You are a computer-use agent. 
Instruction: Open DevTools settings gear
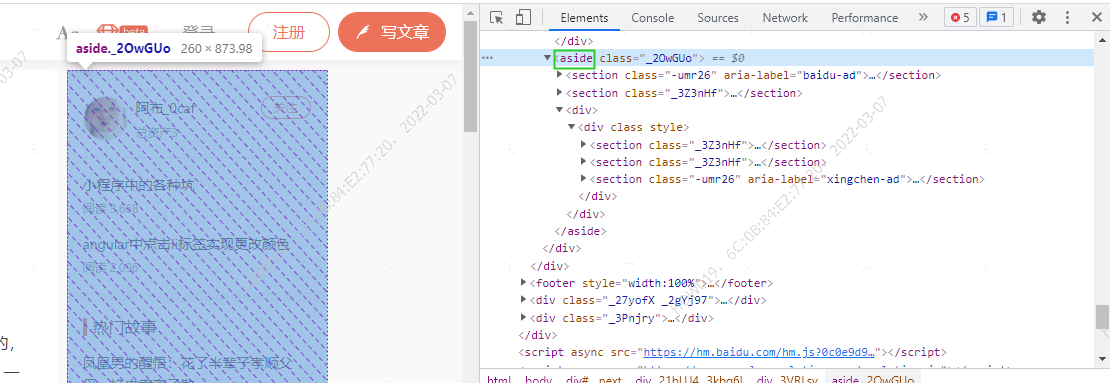coord(1039,18)
